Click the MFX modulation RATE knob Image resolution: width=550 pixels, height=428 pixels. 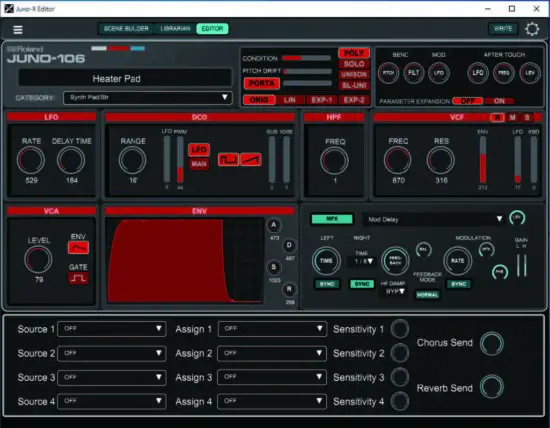click(x=457, y=261)
